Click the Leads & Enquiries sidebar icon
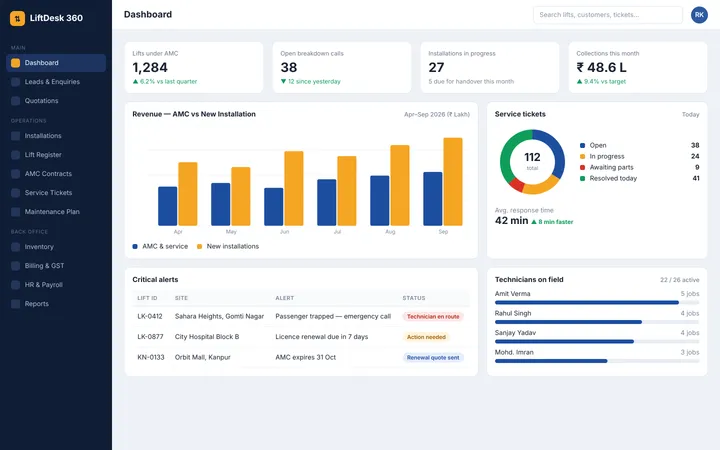The height and width of the screenshot is (450, 720). [15, 82]
